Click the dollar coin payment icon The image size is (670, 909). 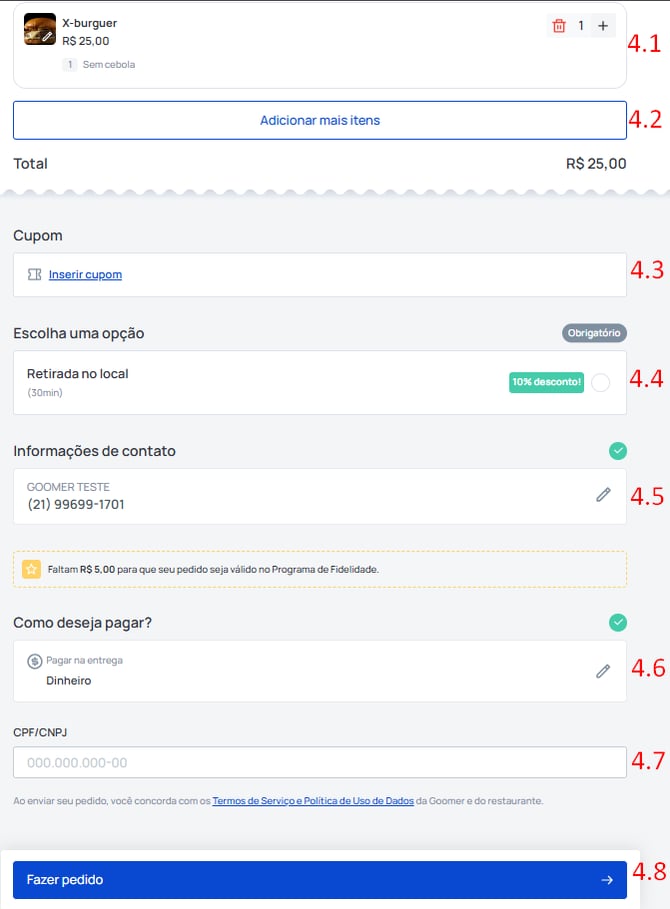[x=35, y=661]
